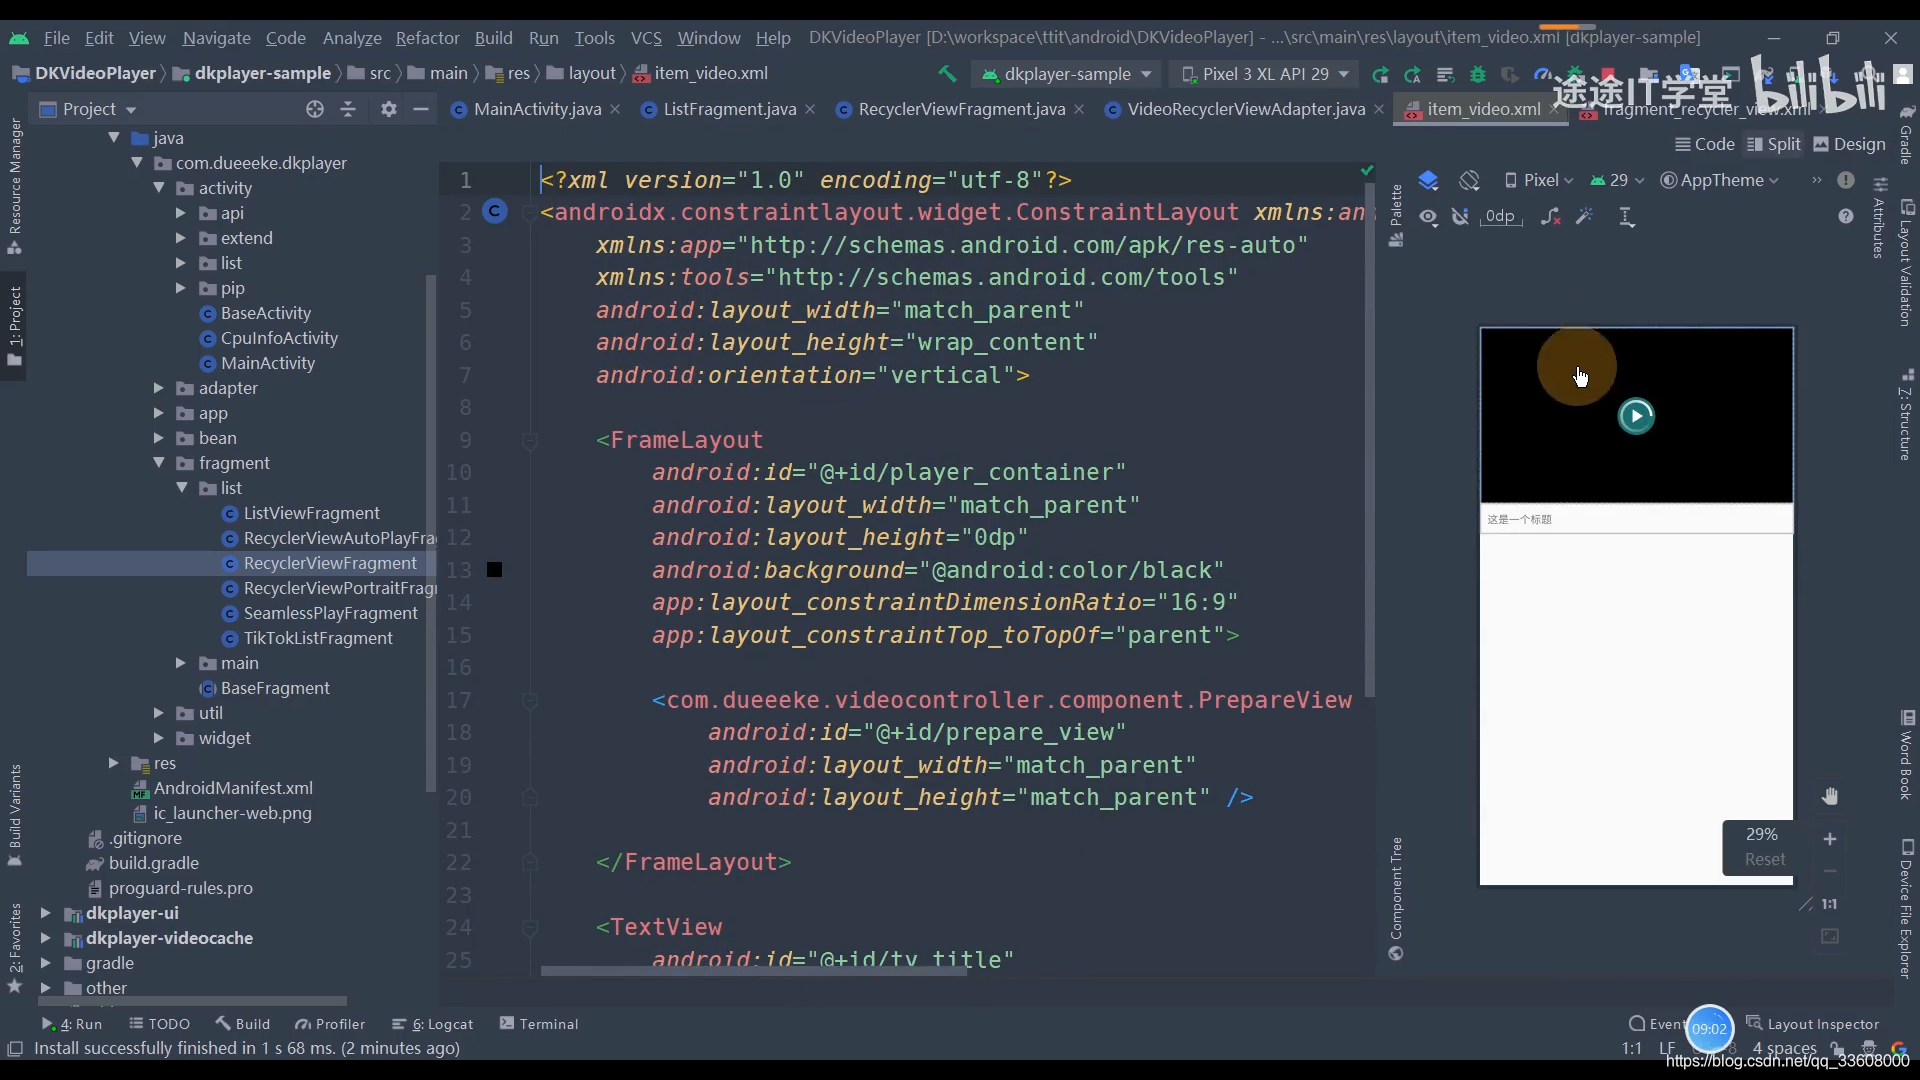The image size is (1920, 1080).
Task: Click the warning indicator in the design toolbar
Action: (x=1846, y=180)
